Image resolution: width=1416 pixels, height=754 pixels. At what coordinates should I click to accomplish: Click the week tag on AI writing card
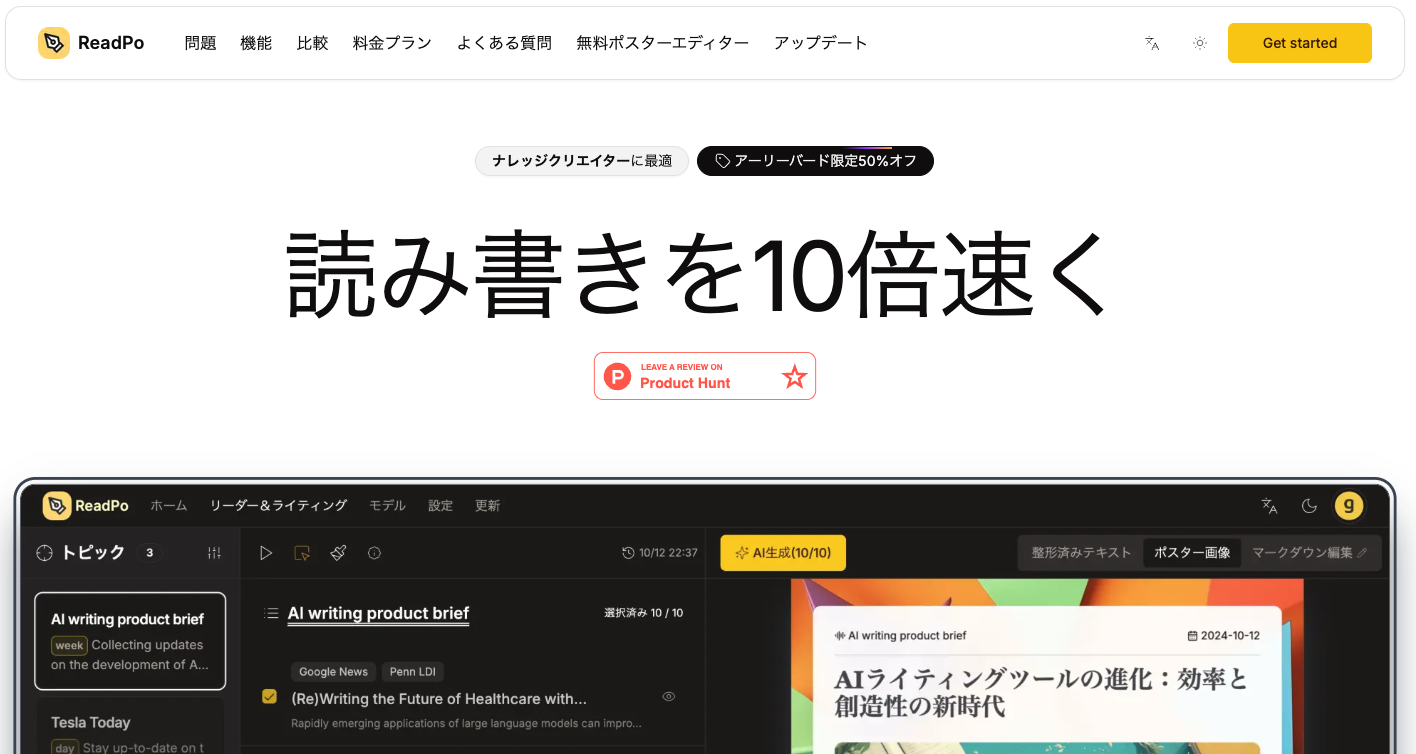tap(70, 646)
